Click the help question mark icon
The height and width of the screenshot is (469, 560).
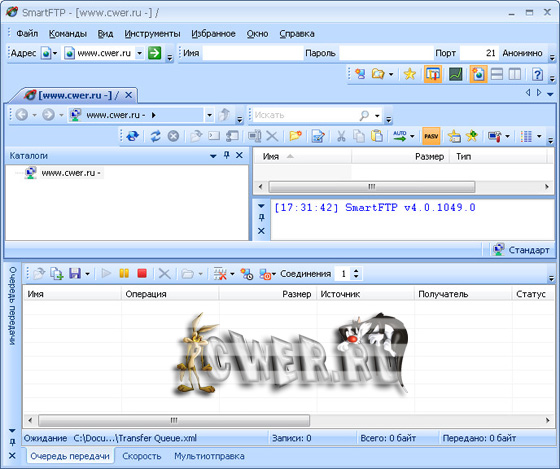pyautogui.click(x=537, y=74)
